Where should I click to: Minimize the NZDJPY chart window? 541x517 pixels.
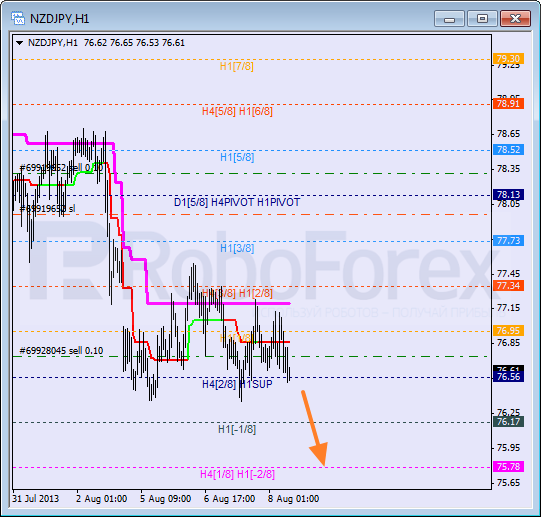tap(450, 19)
